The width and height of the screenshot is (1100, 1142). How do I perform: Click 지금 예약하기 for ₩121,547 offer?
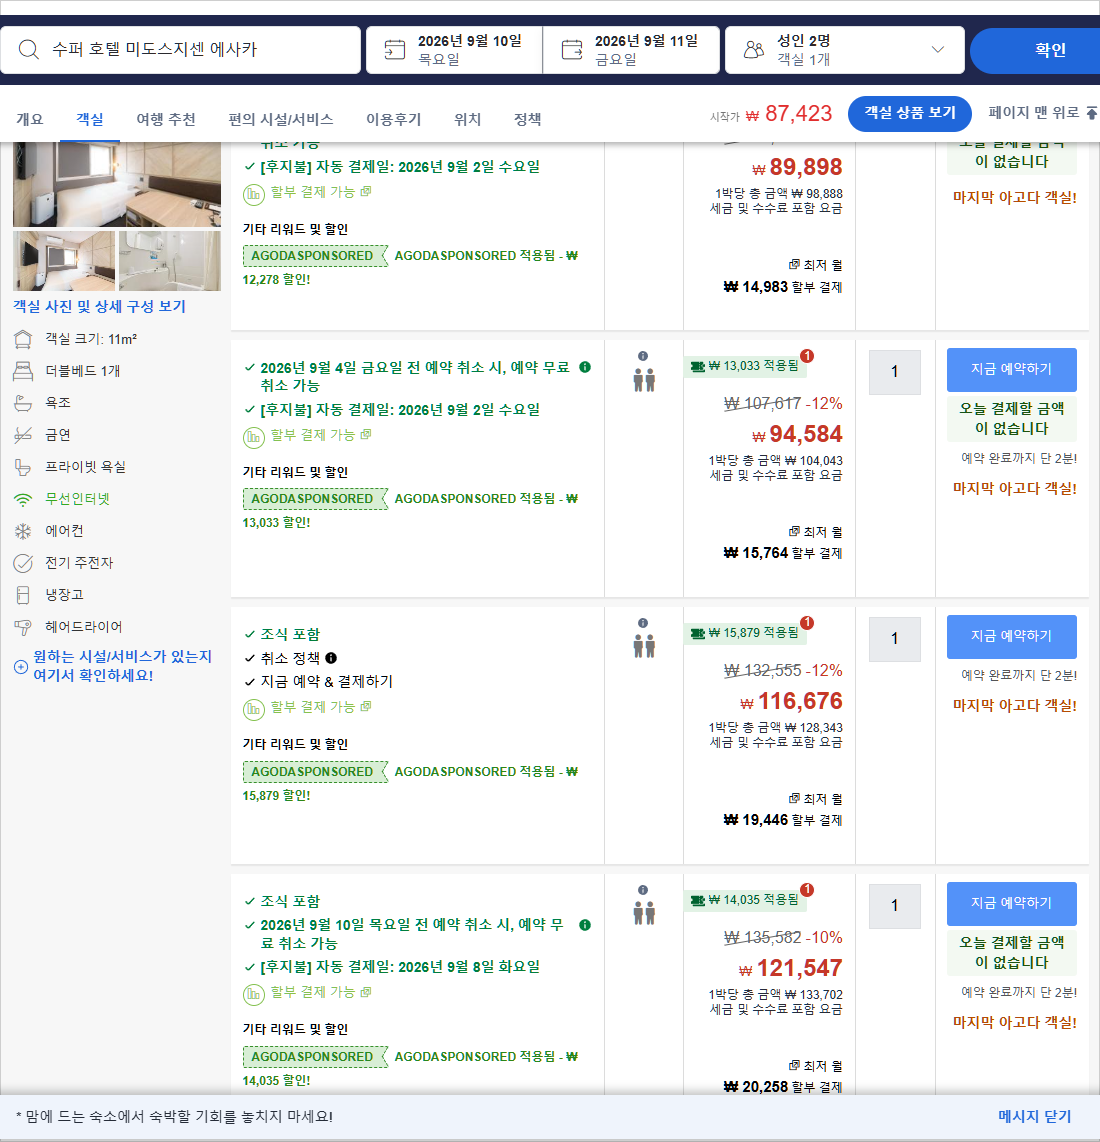coord(1011,903)
